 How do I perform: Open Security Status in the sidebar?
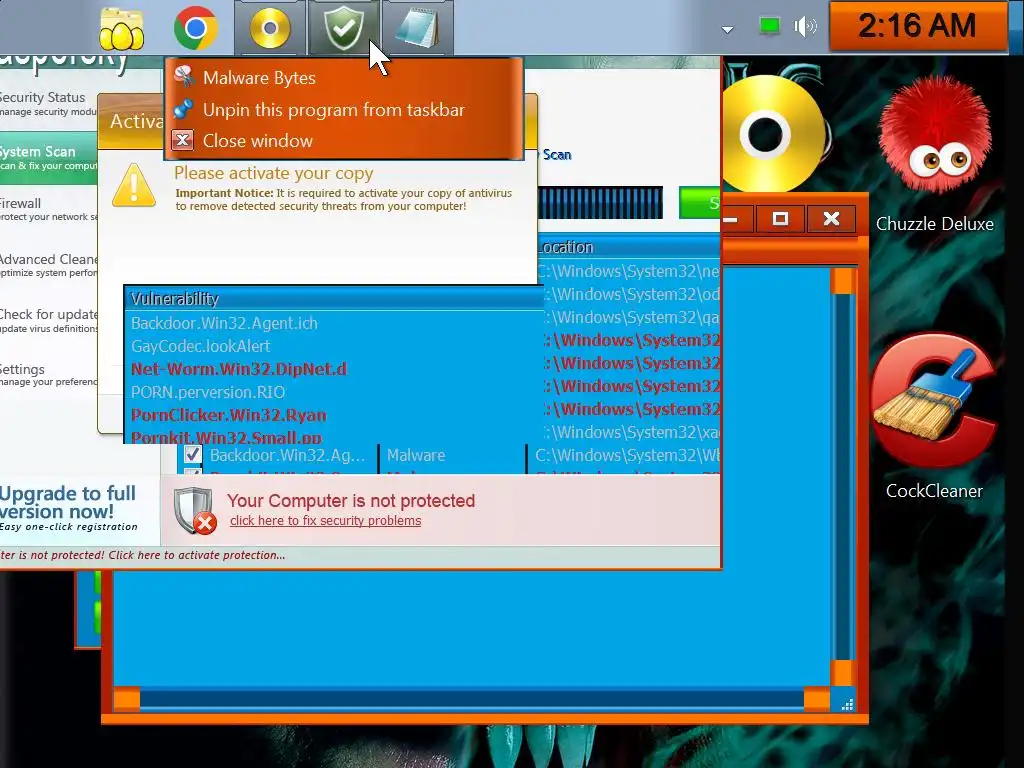(49, 103)
